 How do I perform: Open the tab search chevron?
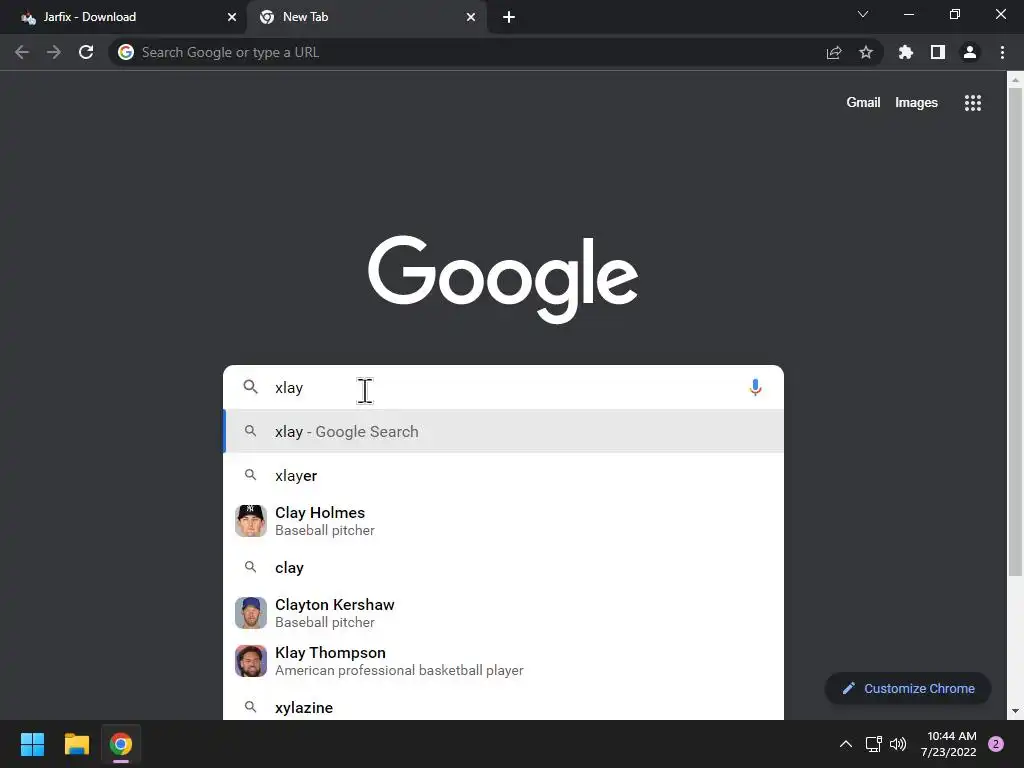(x=863, y=14)
